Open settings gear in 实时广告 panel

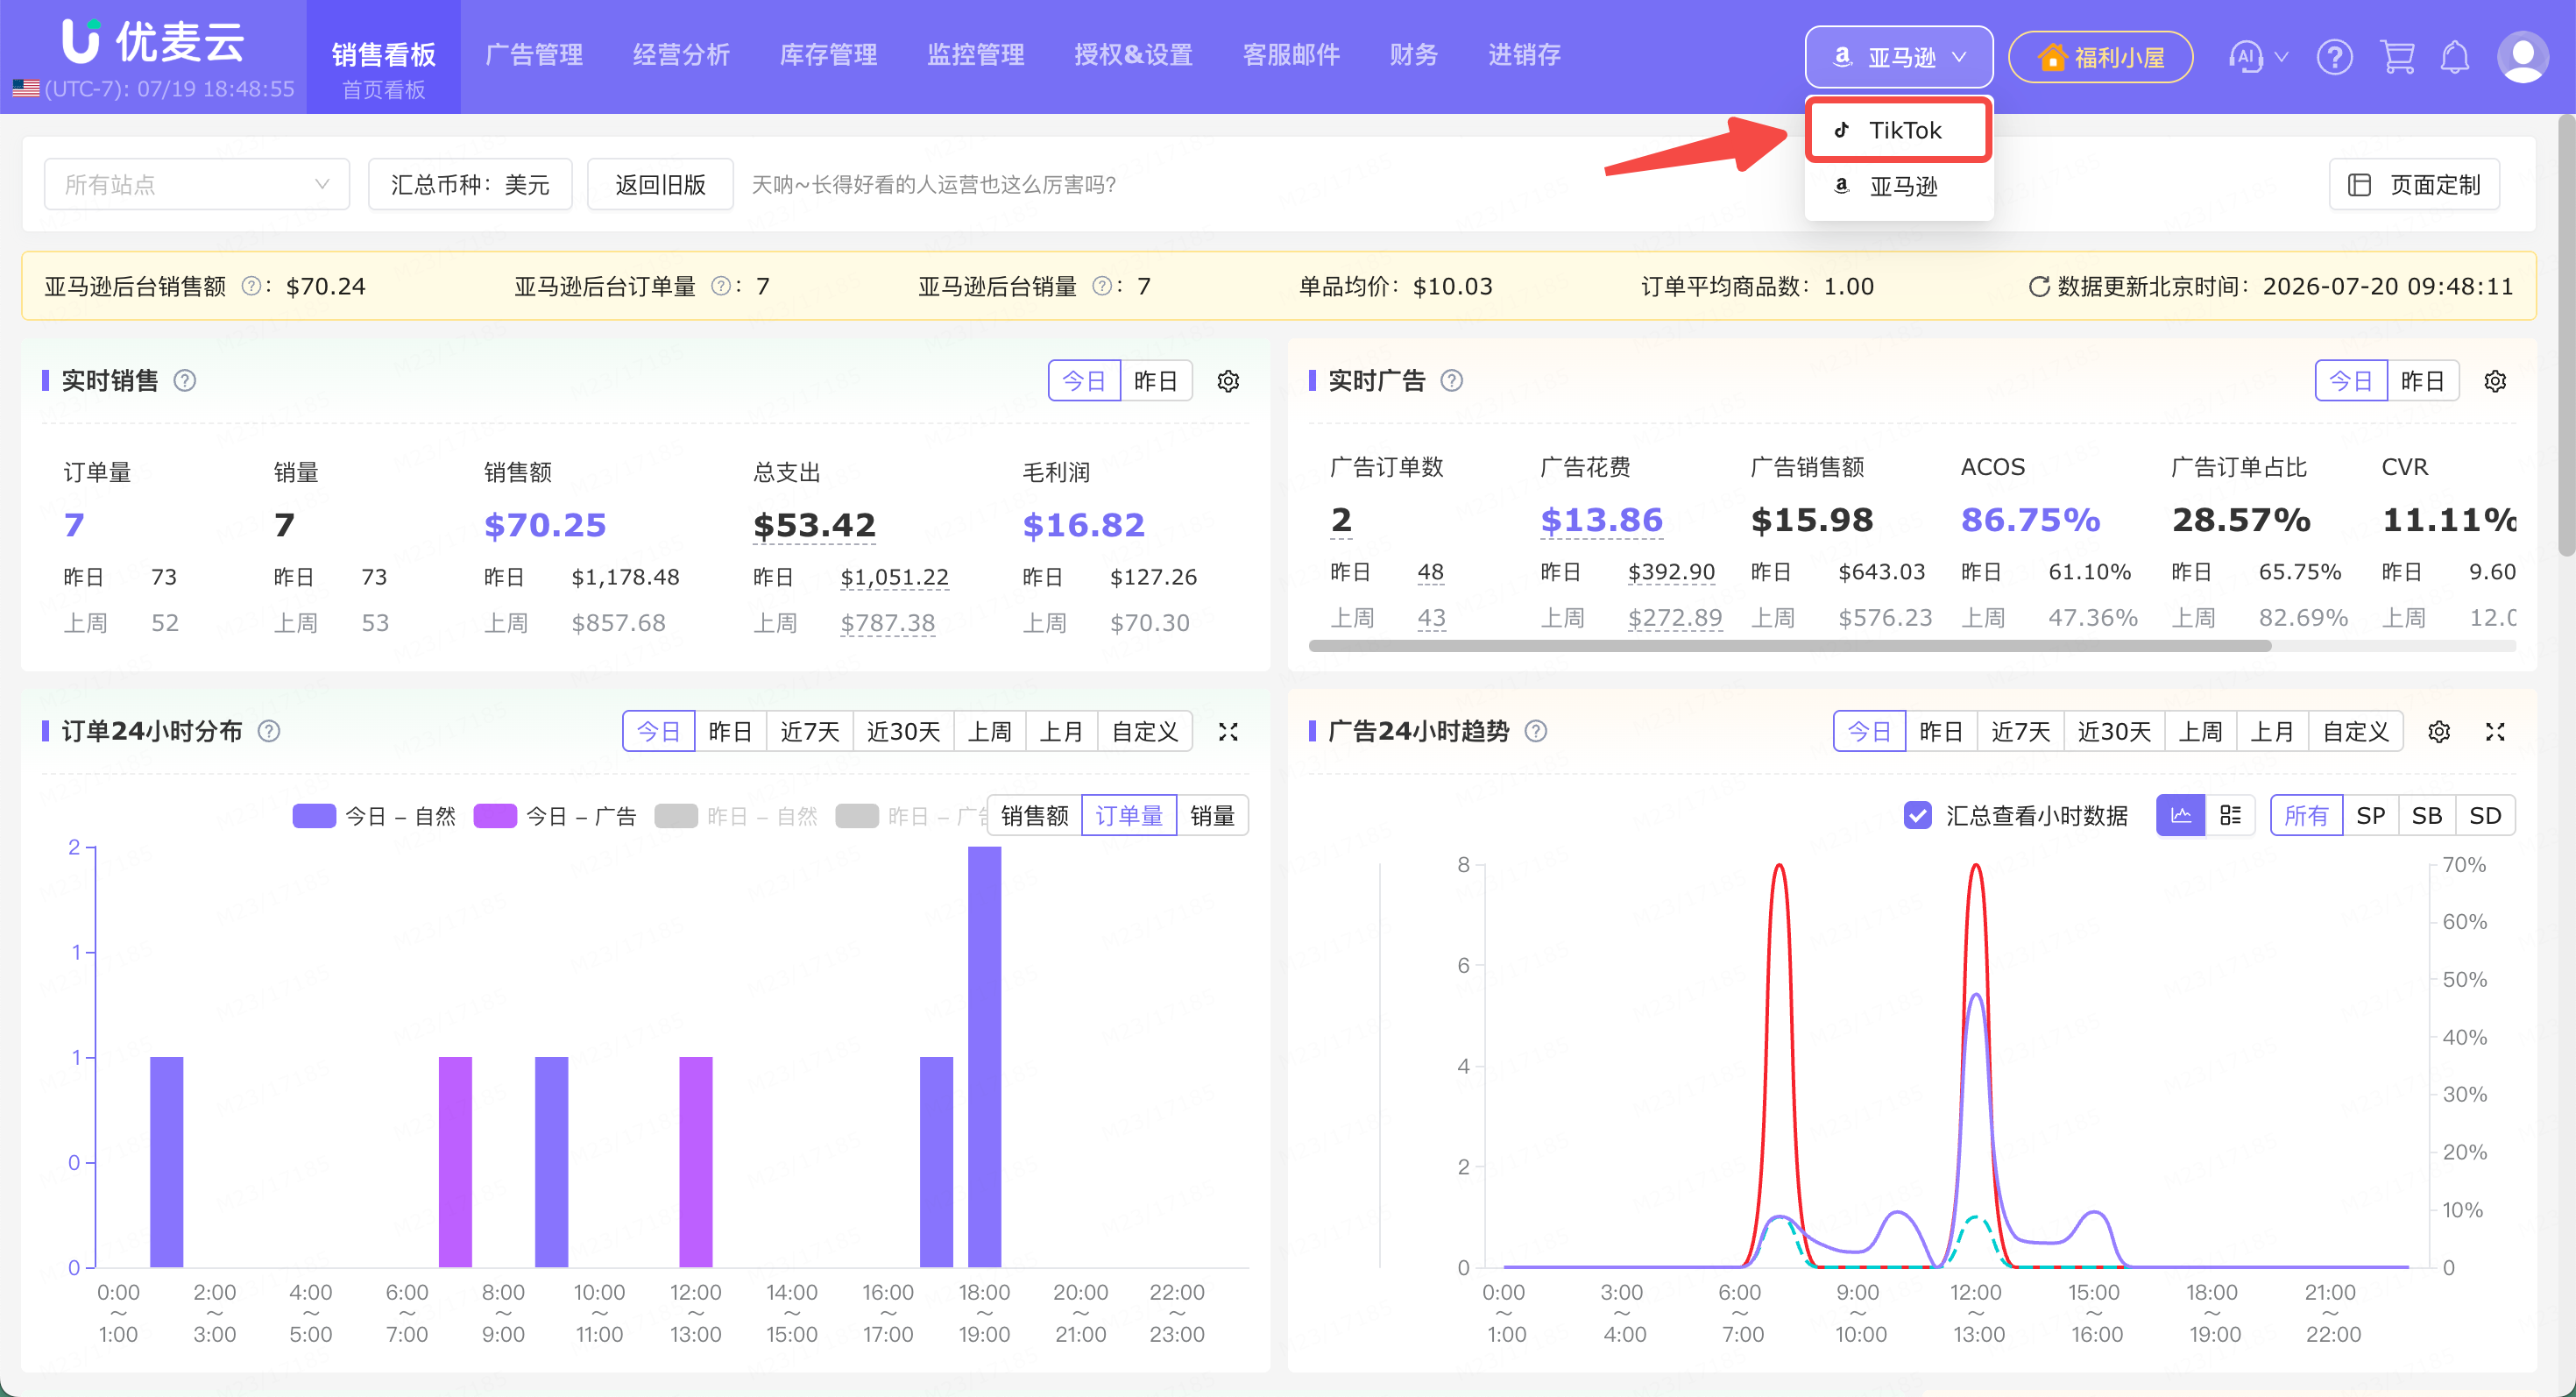2495,381
